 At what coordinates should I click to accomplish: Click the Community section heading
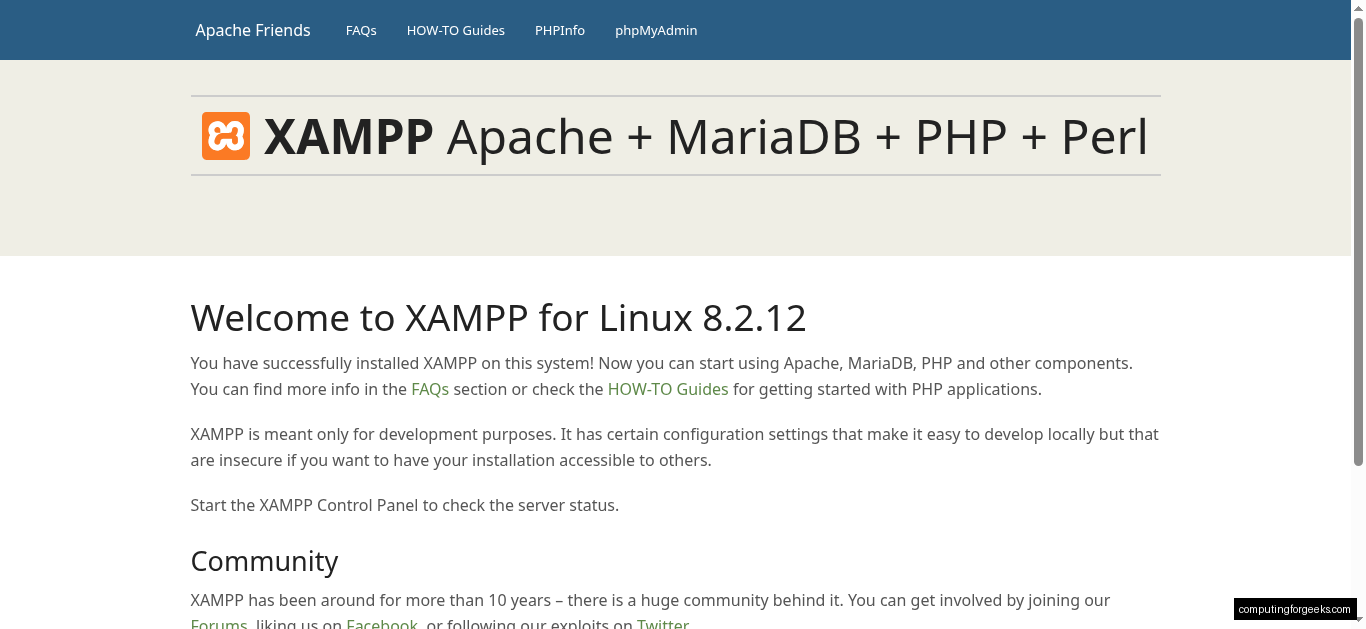[x=264, y=561]
